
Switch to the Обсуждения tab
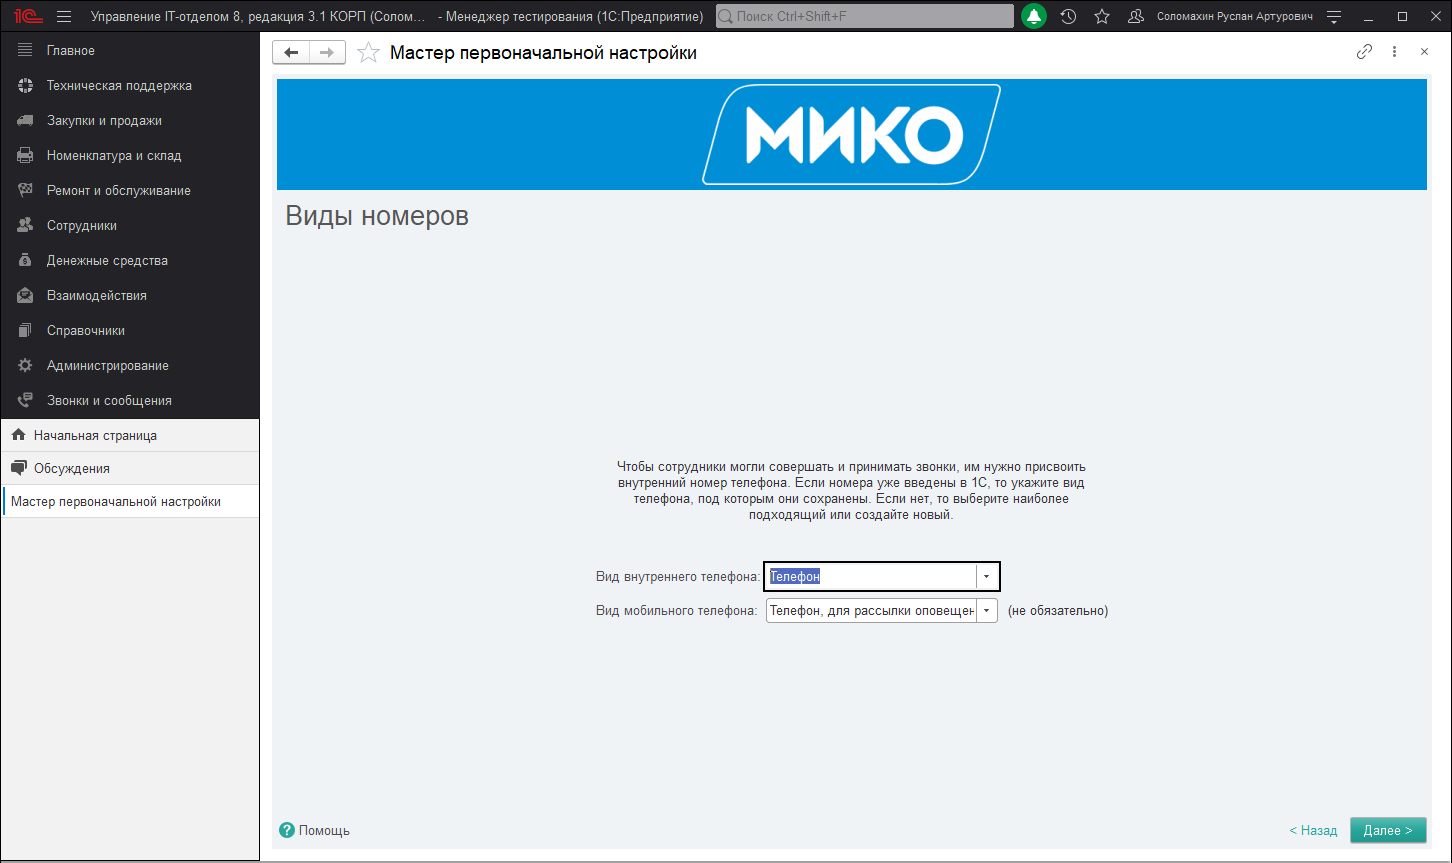pyautogui.click(x=72, y=469)
